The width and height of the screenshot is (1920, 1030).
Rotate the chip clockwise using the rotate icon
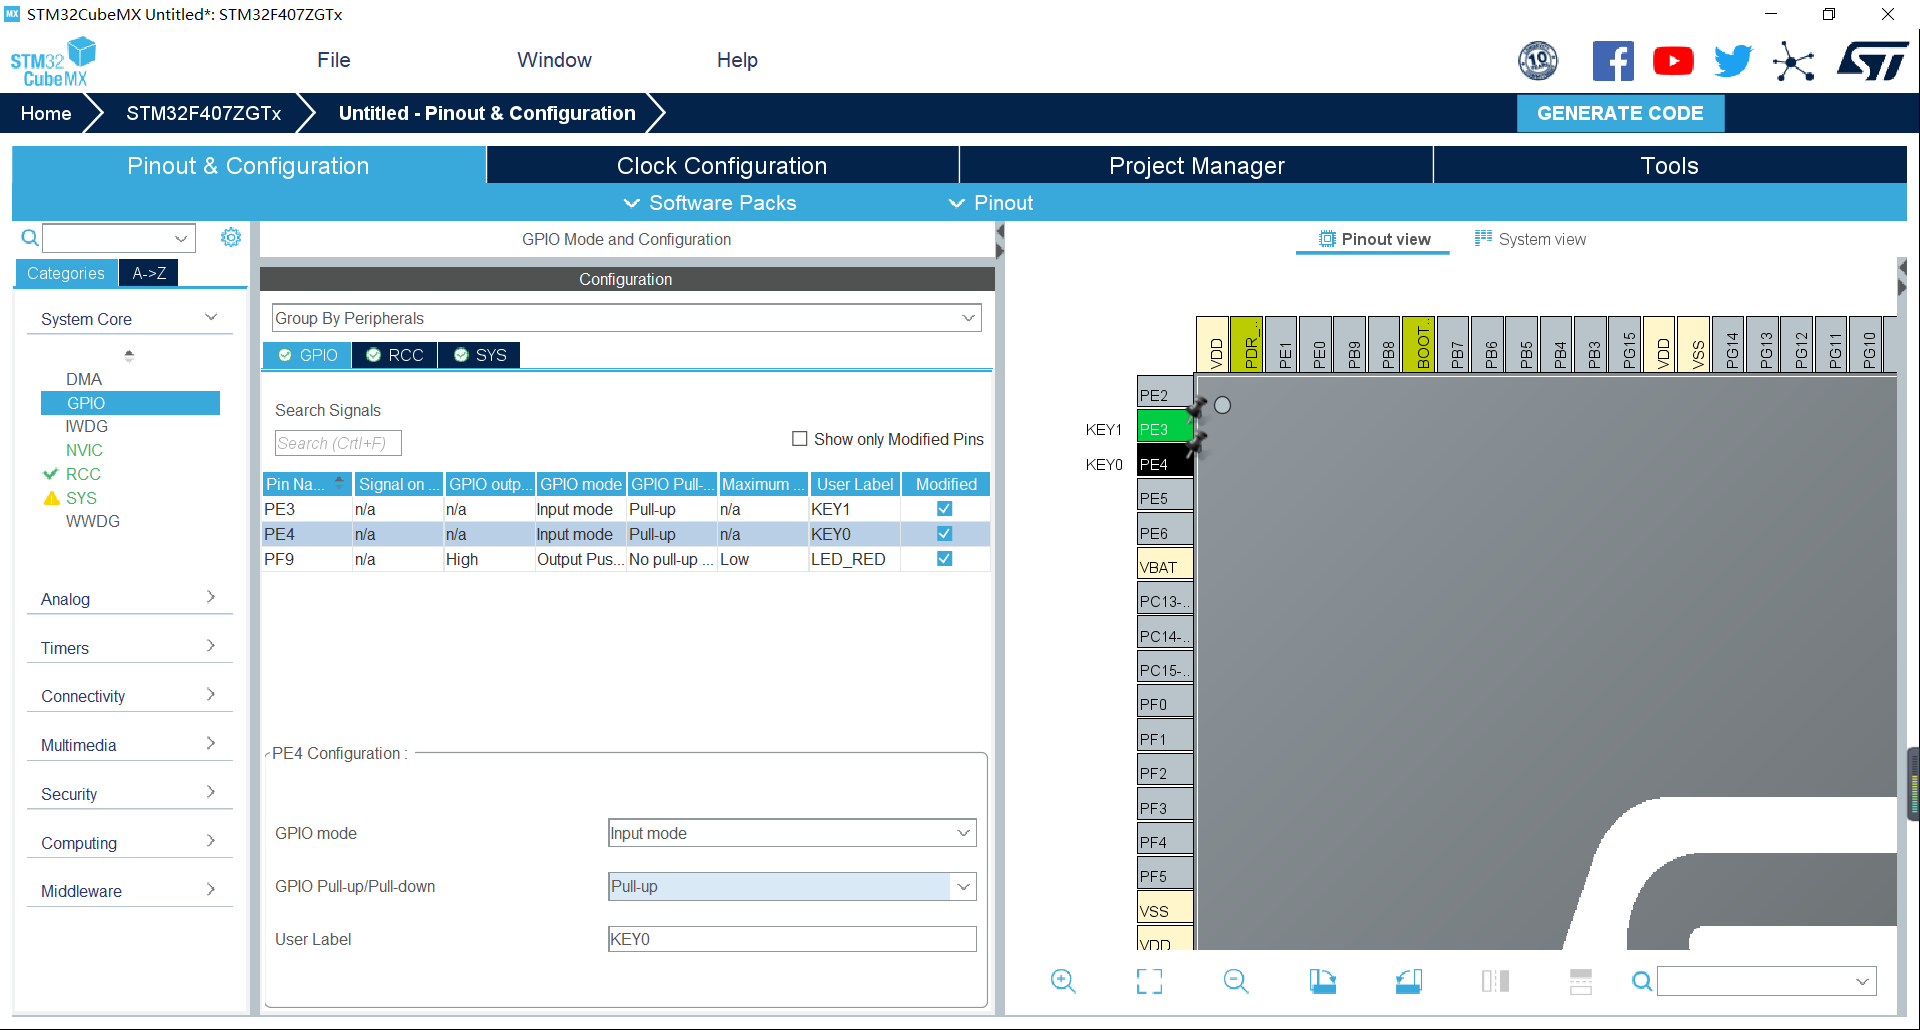point(1322,981)
